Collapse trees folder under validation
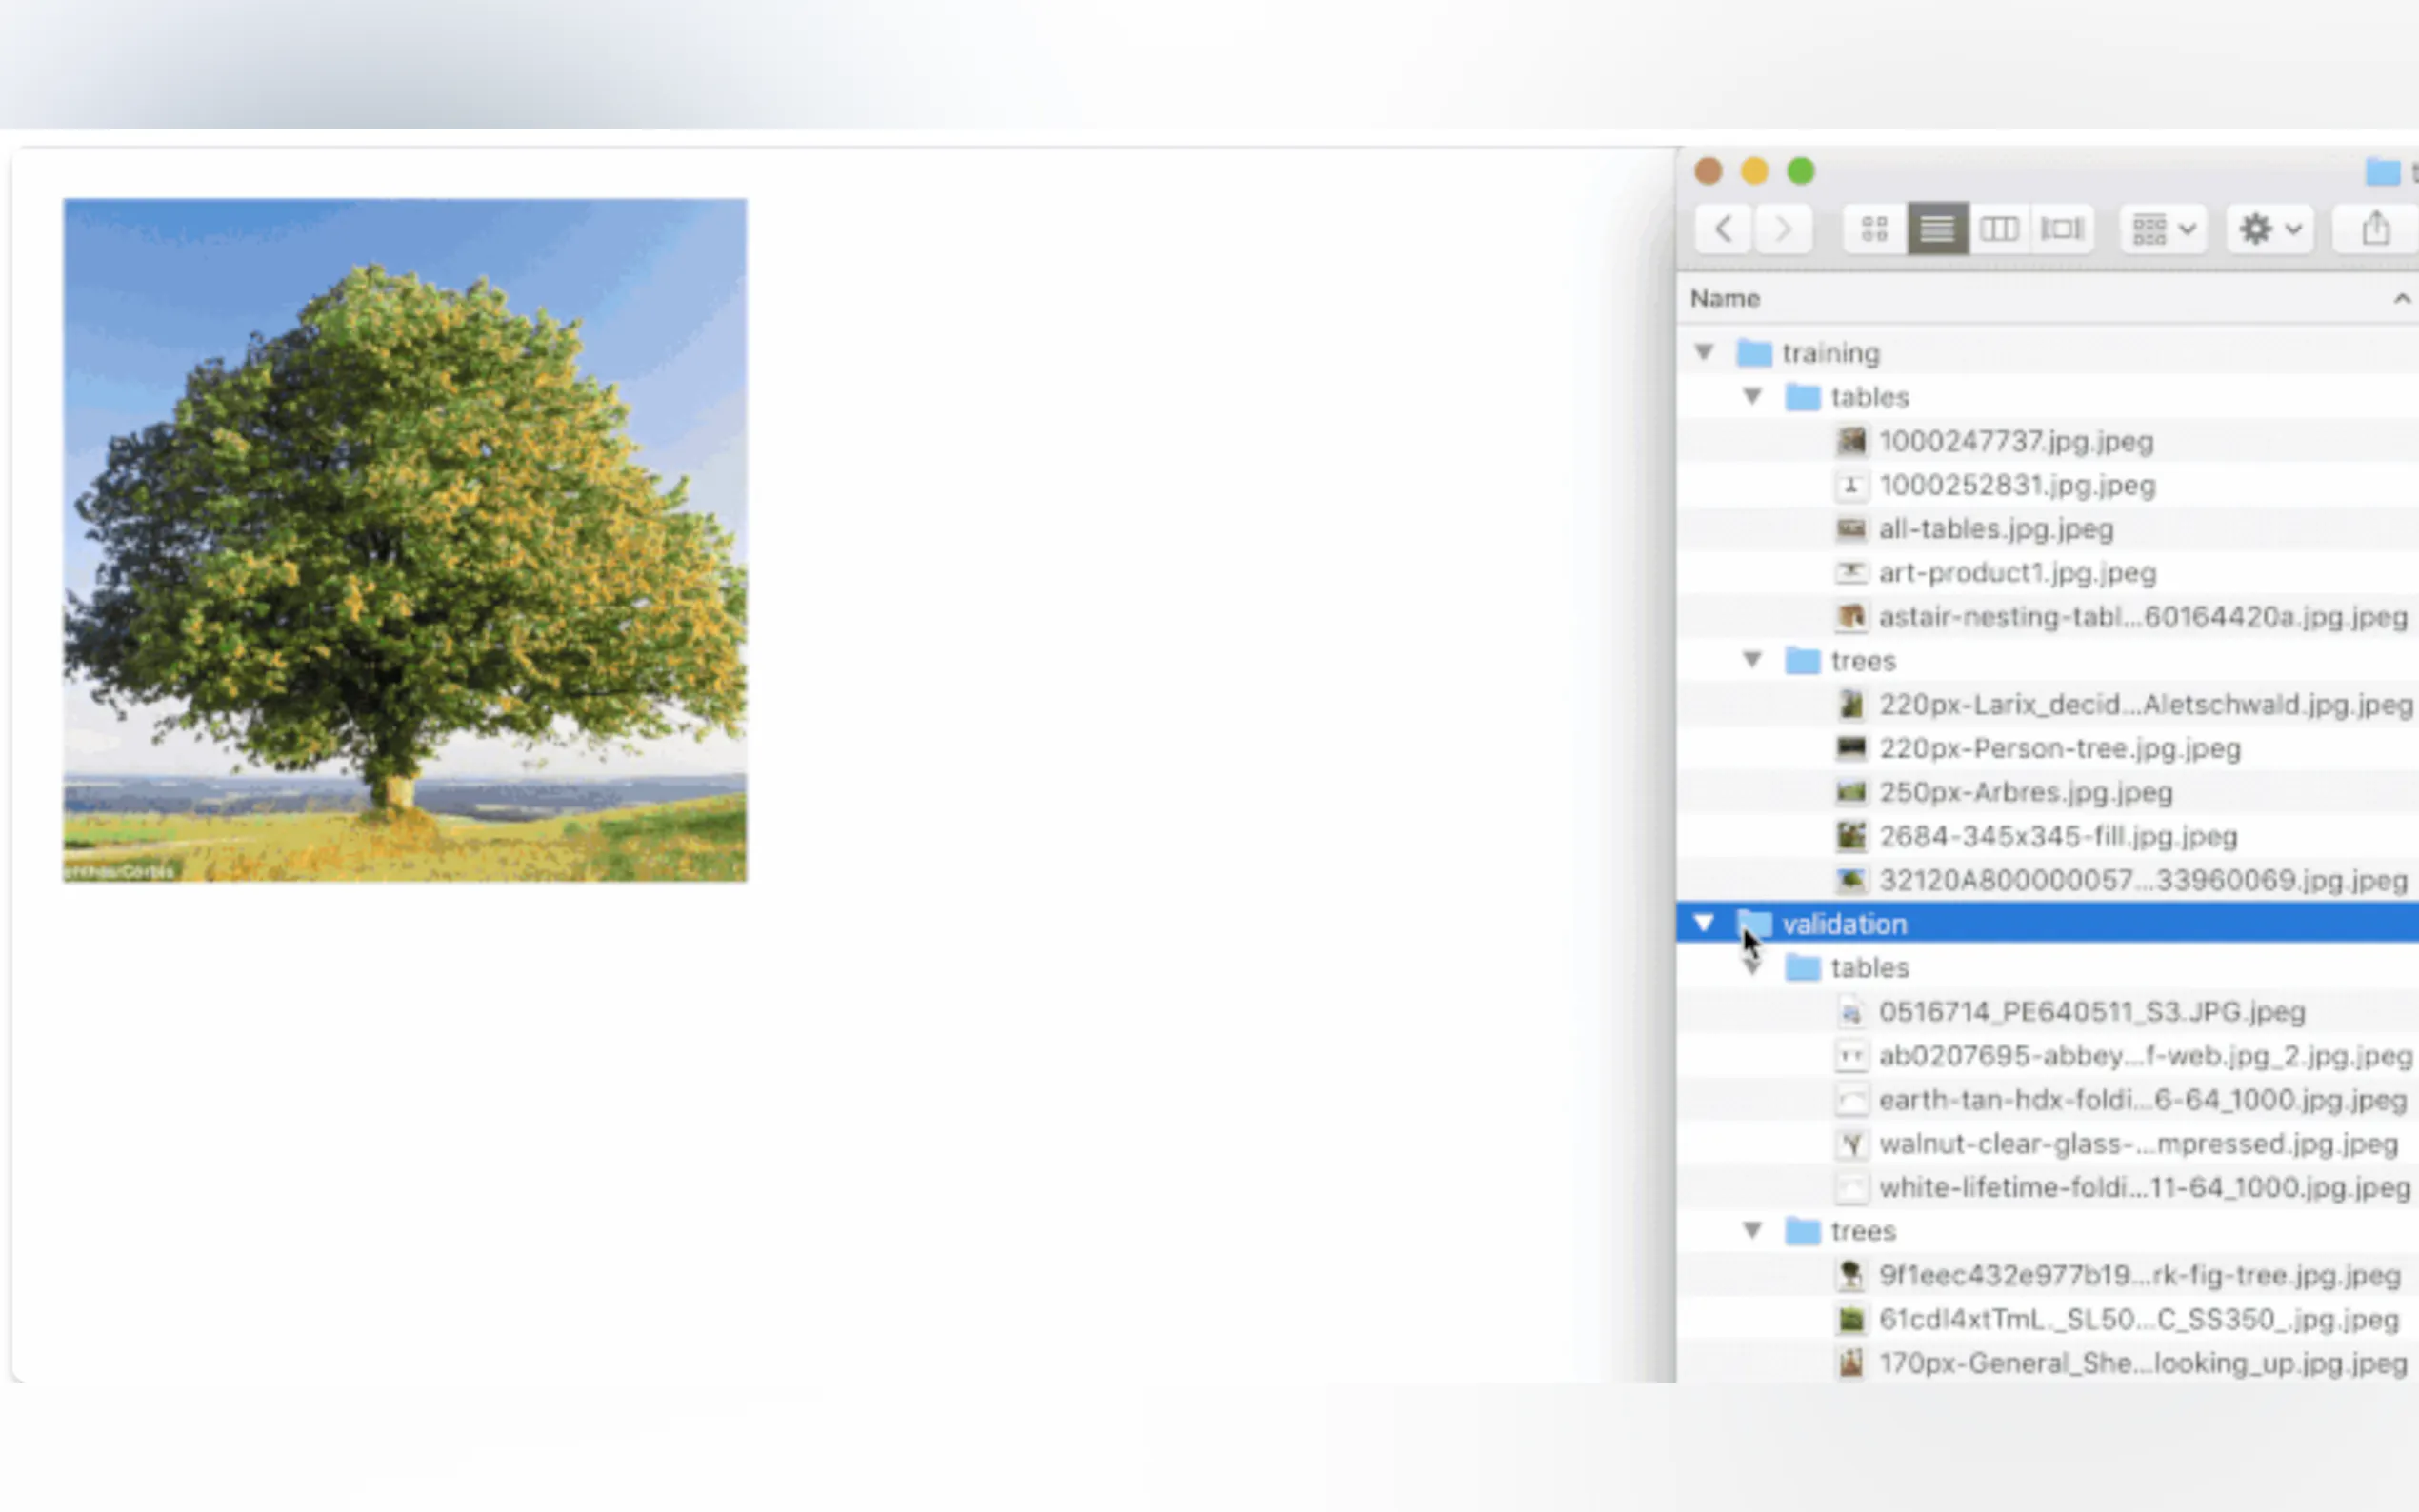Viewport: 2419px width, 1512px height. (1752, 1230)
